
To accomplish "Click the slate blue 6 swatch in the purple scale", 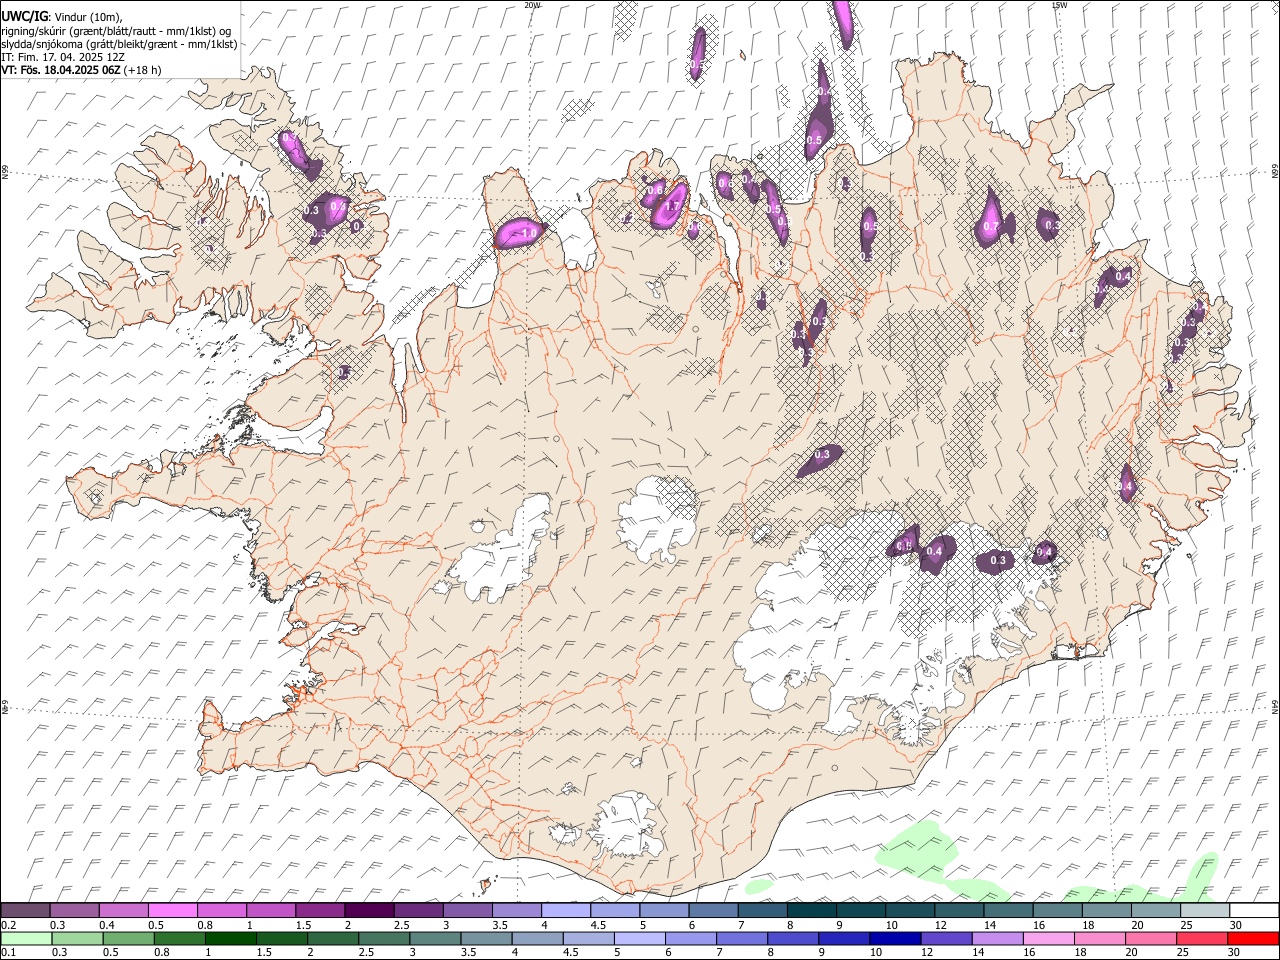I will [713, 910].
